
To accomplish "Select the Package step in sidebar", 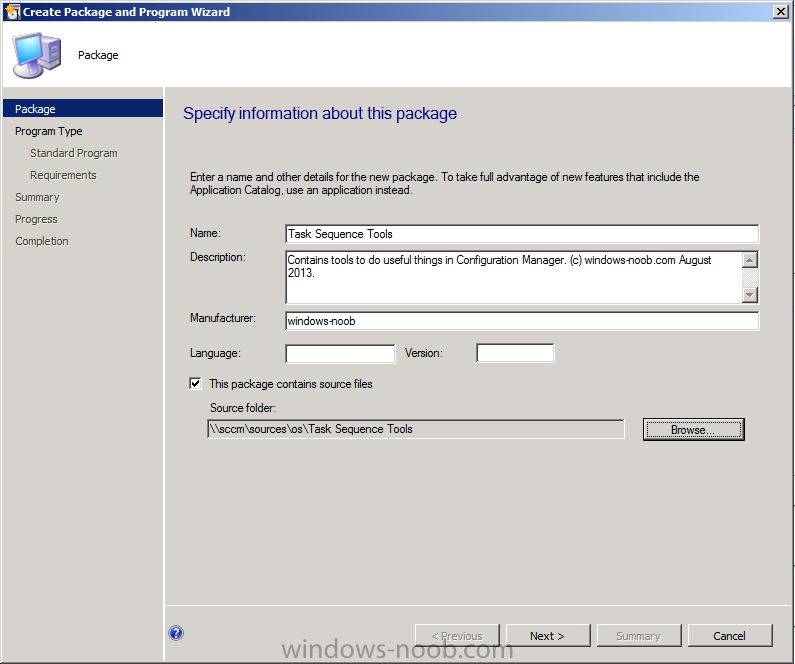I will 83,108.
